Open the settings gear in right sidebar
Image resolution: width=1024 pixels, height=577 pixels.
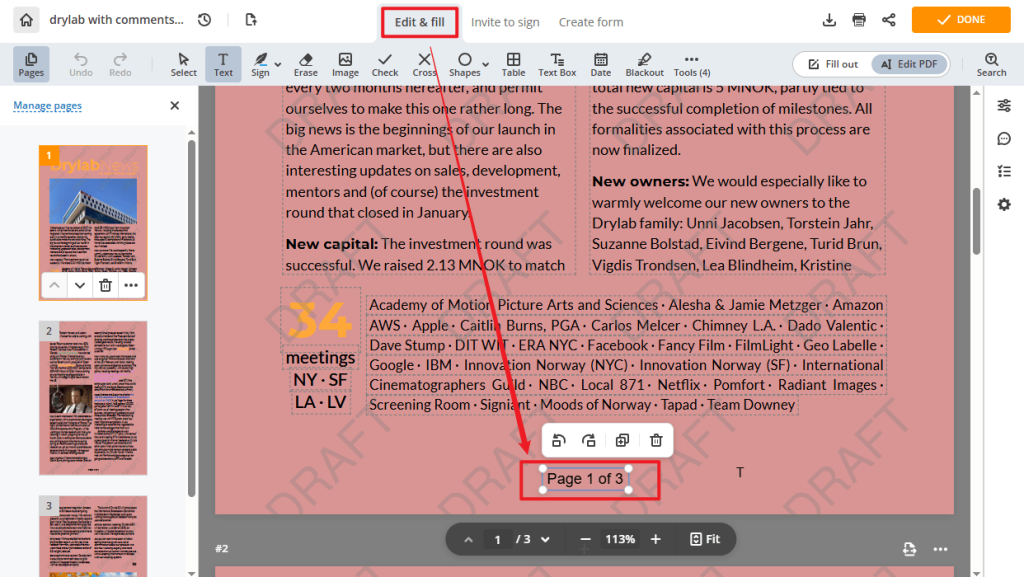pyautogui.click(x=1004, y=205)
